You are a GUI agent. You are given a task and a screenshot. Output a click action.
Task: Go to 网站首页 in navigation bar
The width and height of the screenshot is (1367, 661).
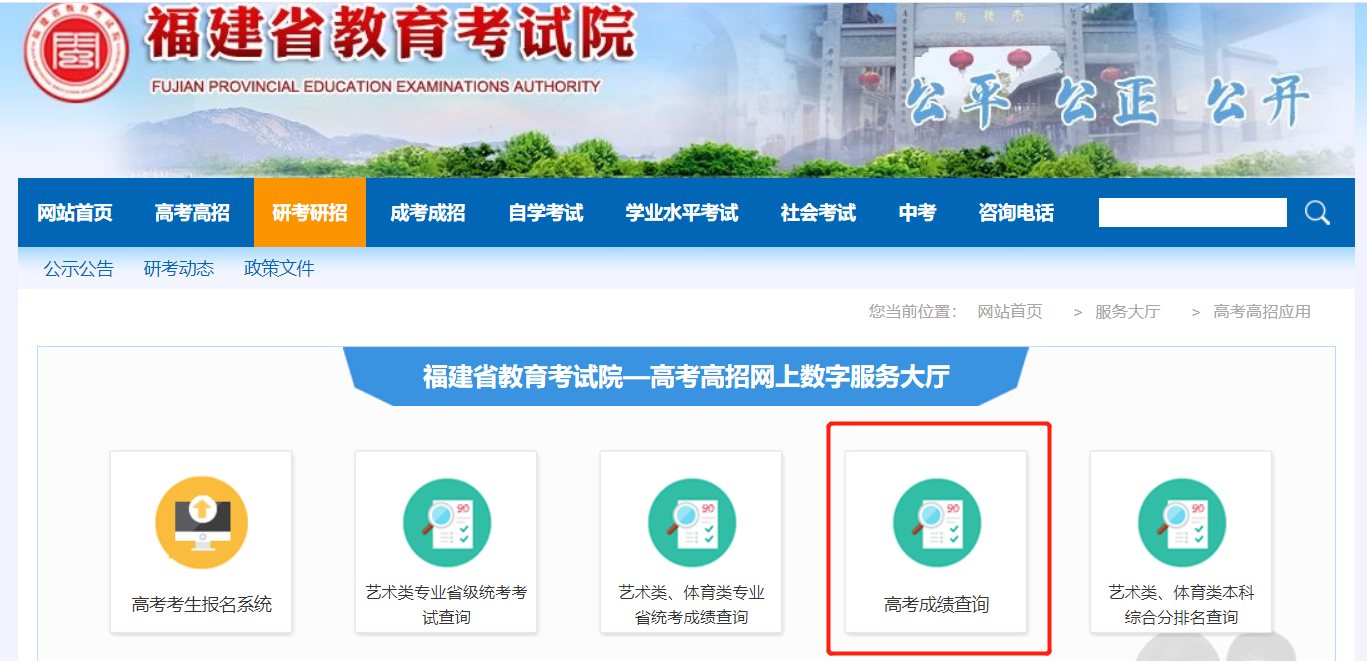(75, 213)
